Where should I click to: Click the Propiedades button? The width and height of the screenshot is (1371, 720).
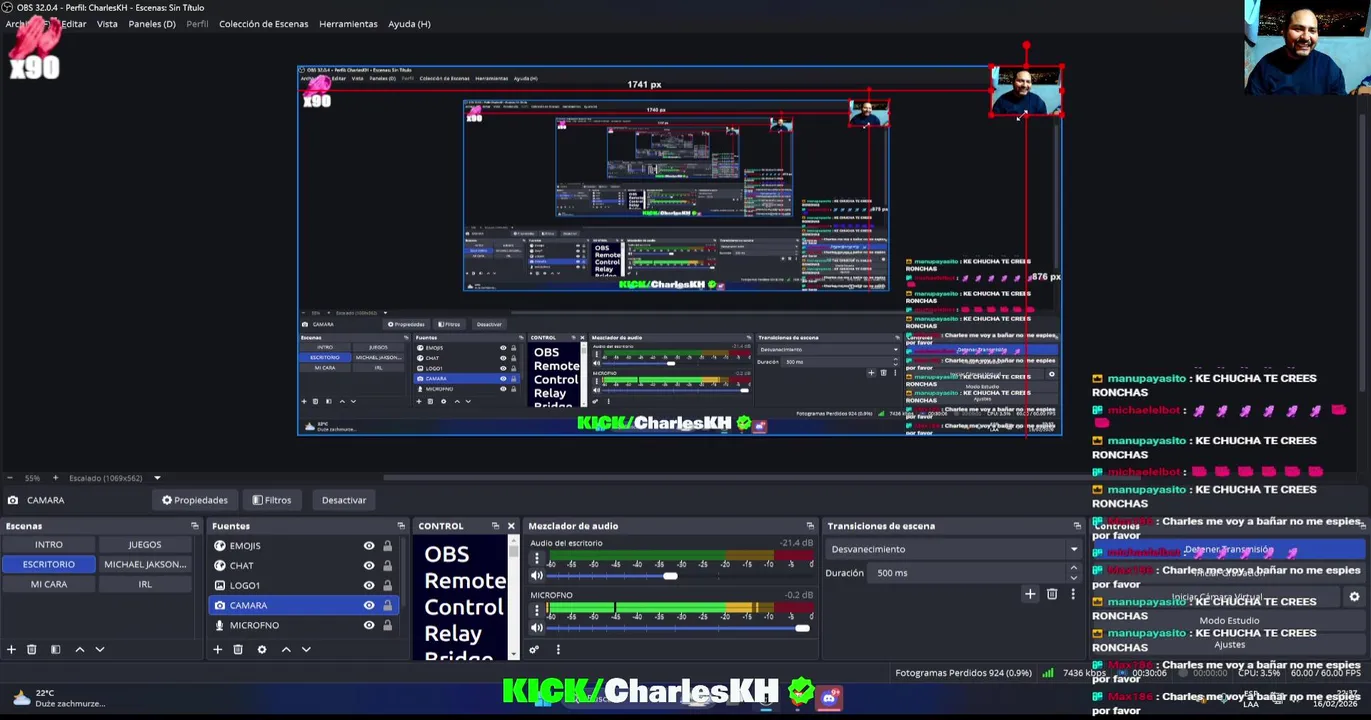(x=195, y=500)
